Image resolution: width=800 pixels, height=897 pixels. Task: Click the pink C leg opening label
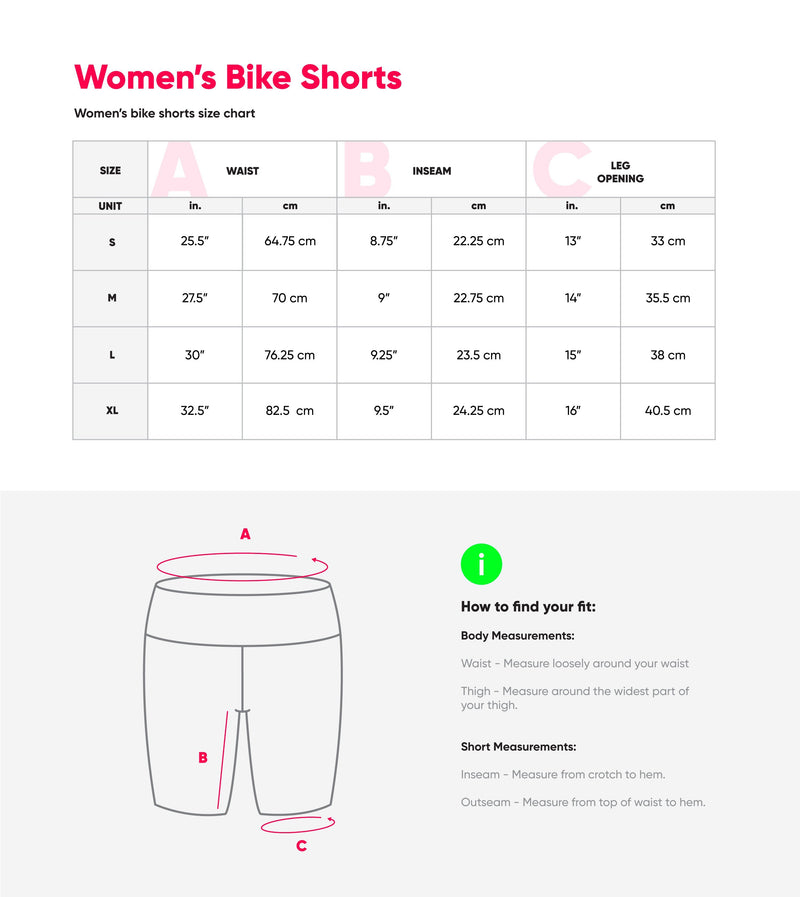pos(302,846)
